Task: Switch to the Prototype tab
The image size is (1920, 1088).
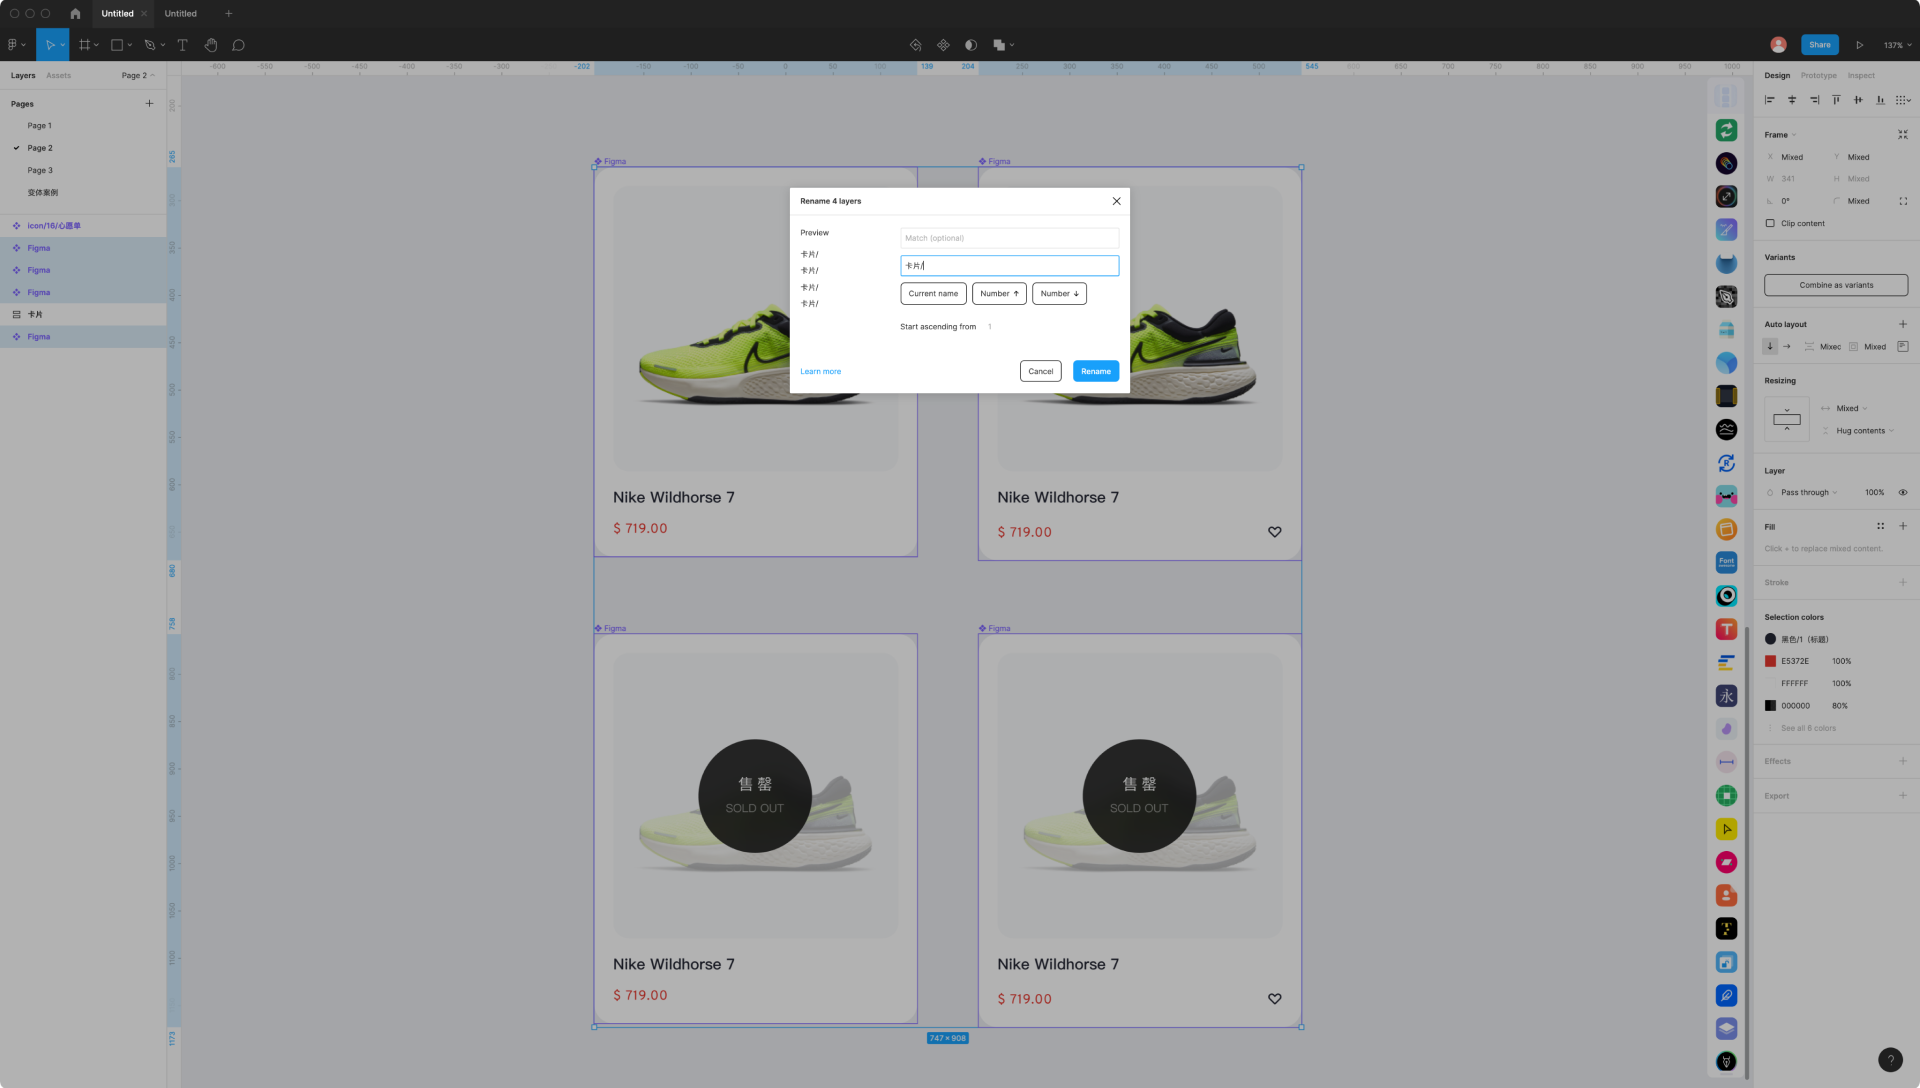Action: 1818,76
